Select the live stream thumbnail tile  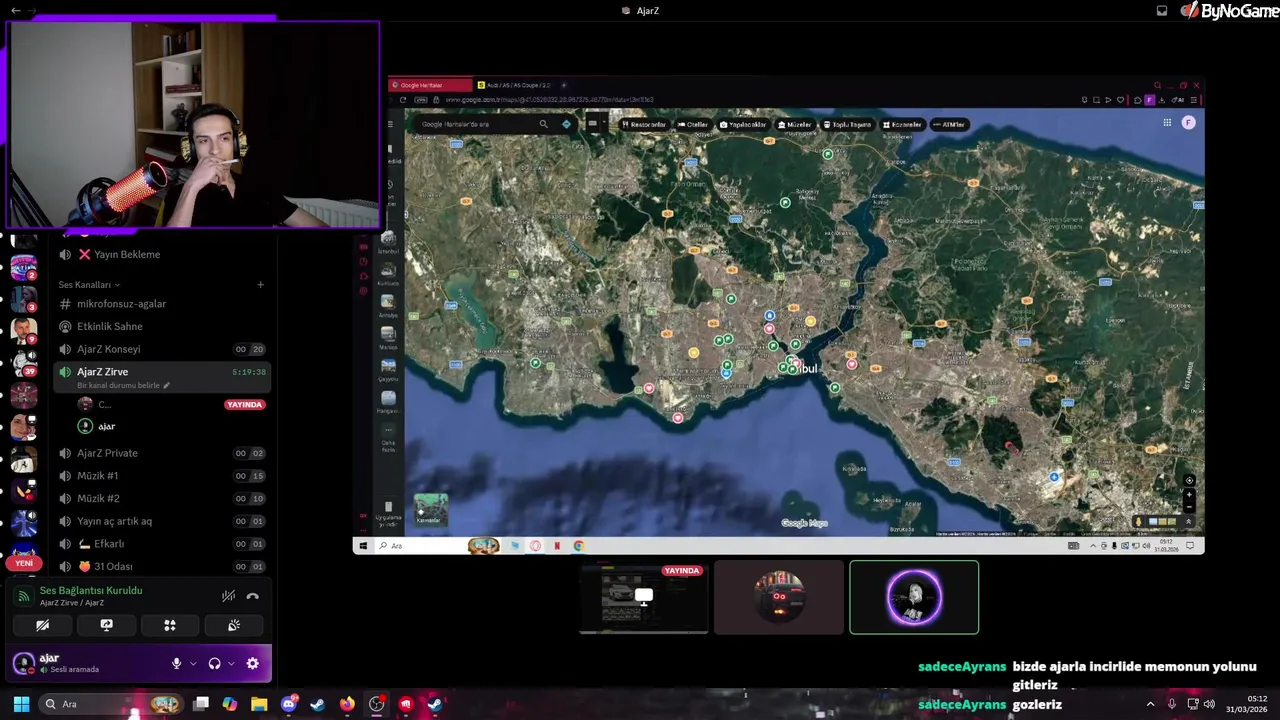(644, 597)
